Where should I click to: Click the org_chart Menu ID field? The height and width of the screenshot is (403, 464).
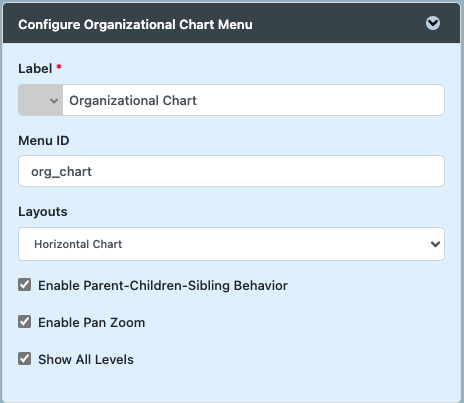pyautogui.click(x=231, y=171)
